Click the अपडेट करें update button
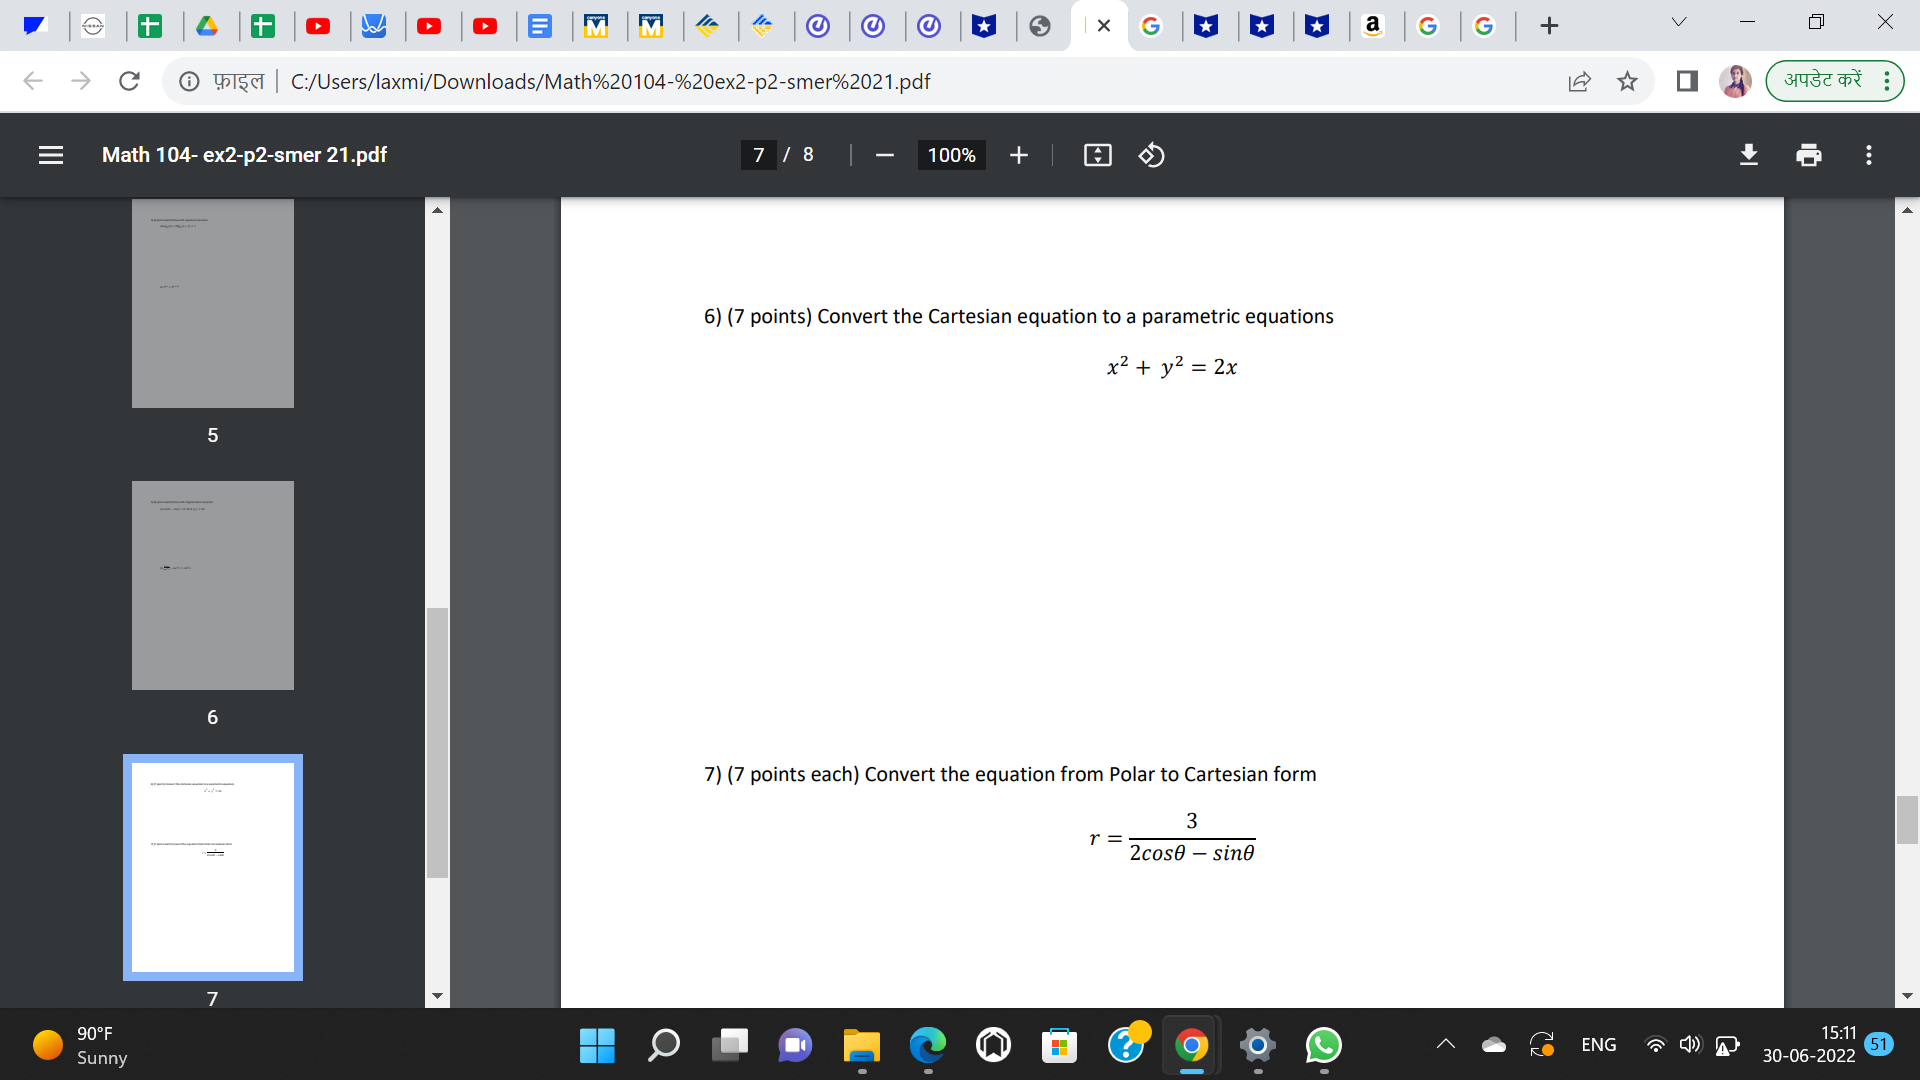The height and width of the screenshot is (1080, 1920). pos(1823,80)
